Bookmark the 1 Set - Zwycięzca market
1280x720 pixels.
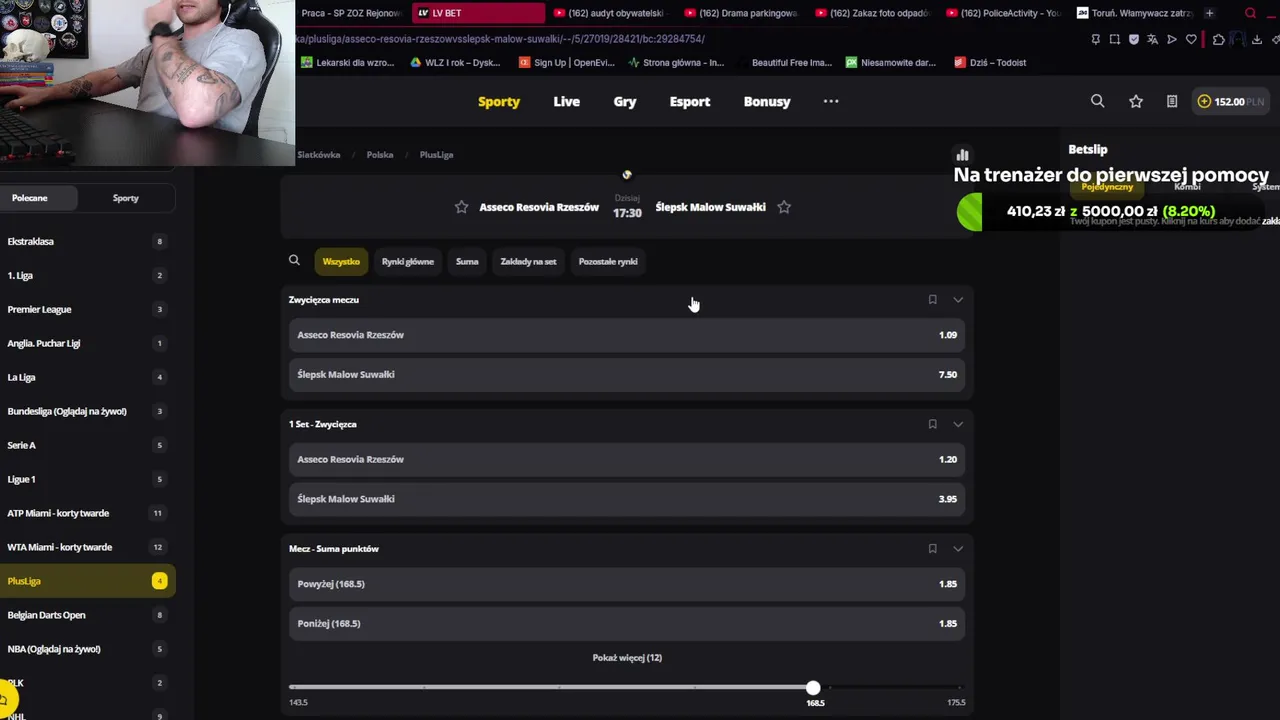coord(932,424)
